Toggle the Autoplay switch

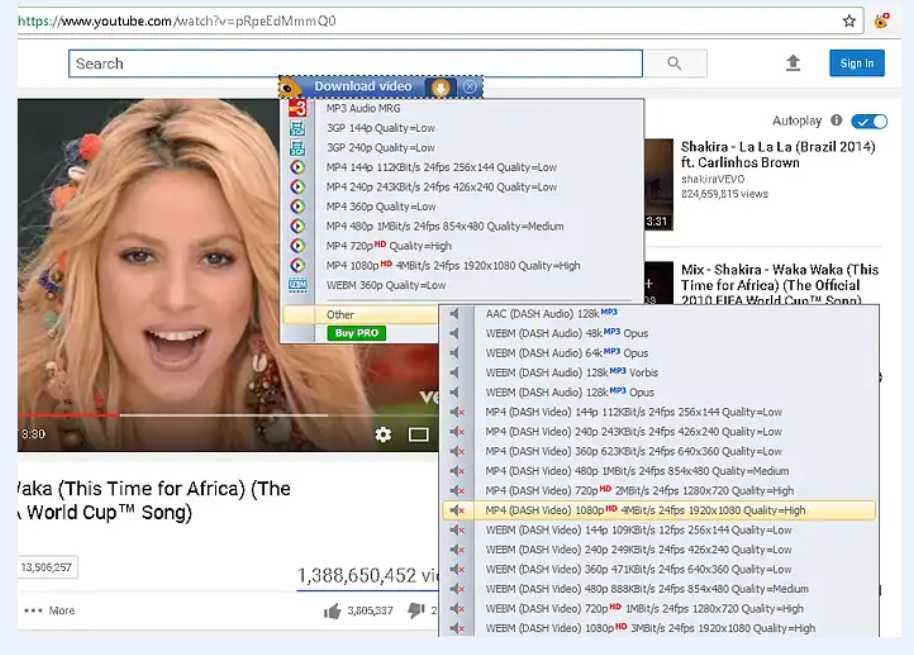point(869,121)
